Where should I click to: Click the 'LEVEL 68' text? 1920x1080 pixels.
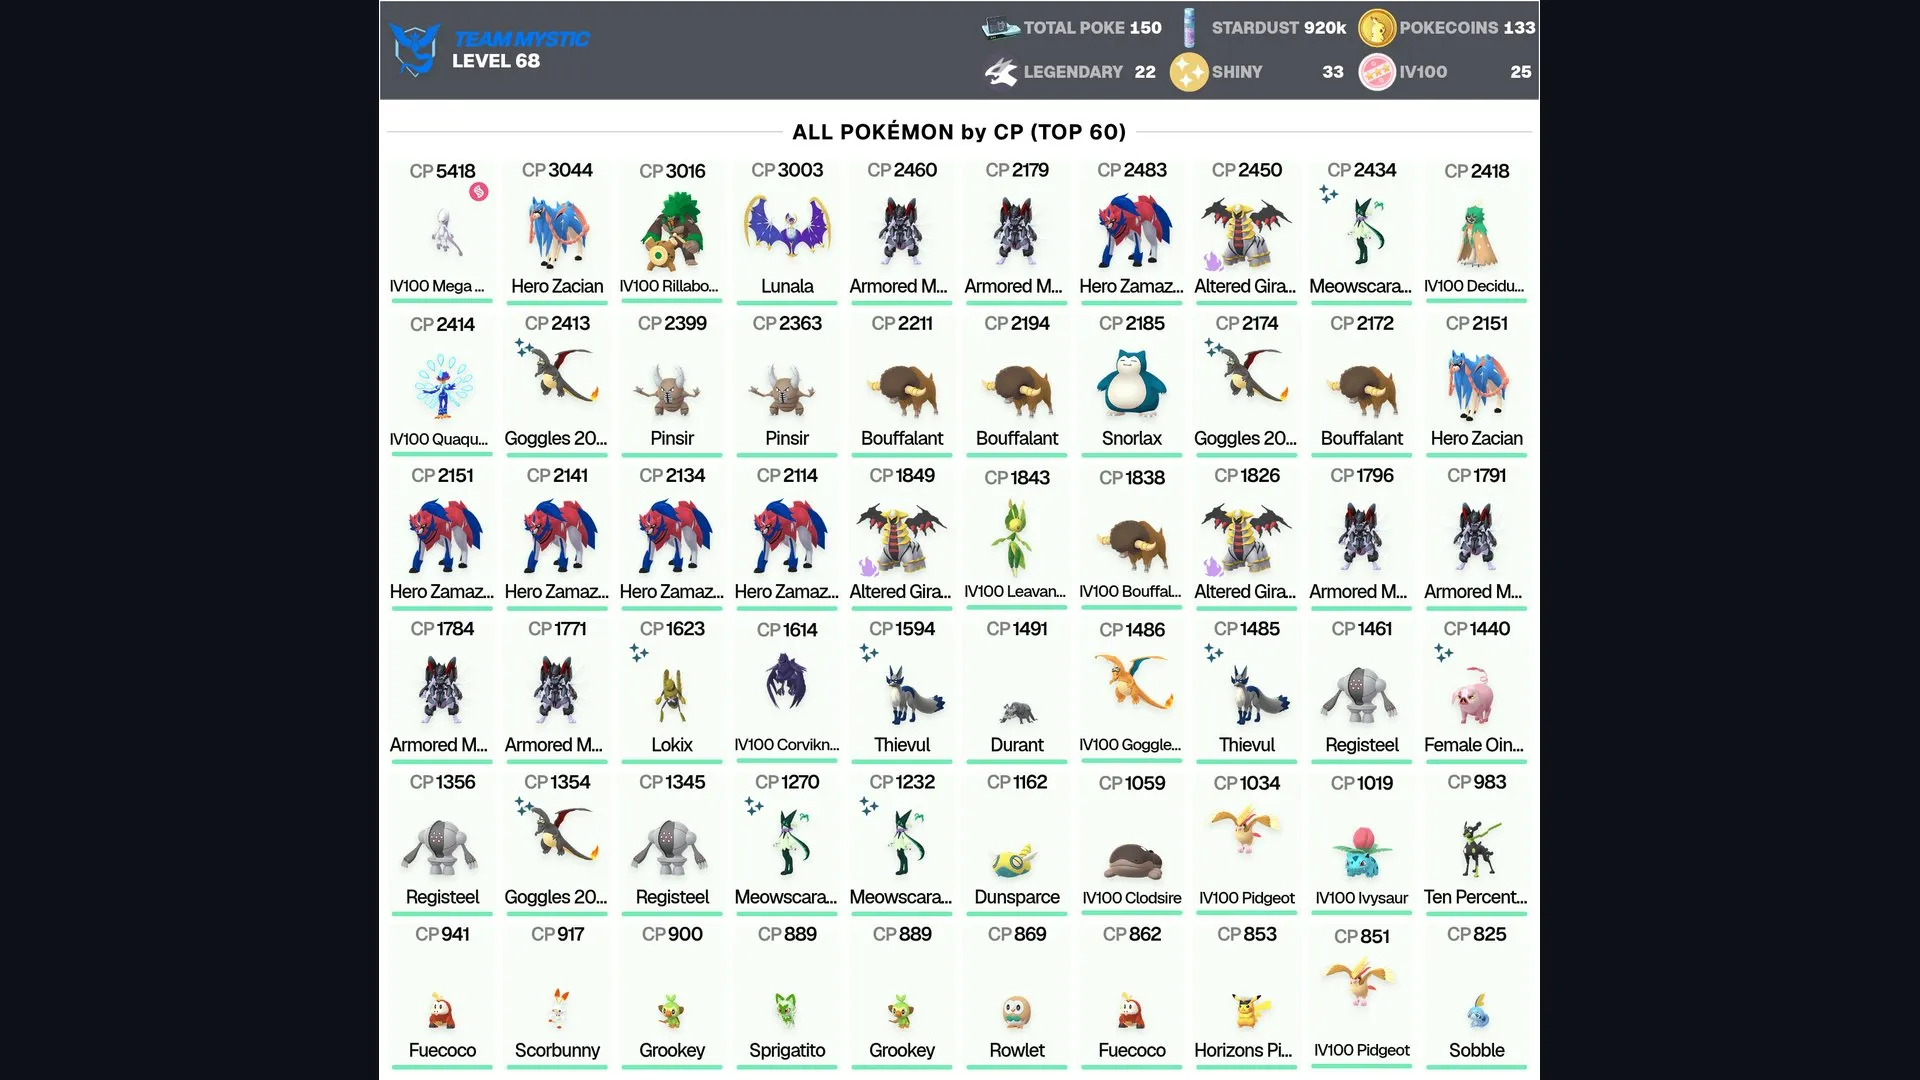pos(496,61)
